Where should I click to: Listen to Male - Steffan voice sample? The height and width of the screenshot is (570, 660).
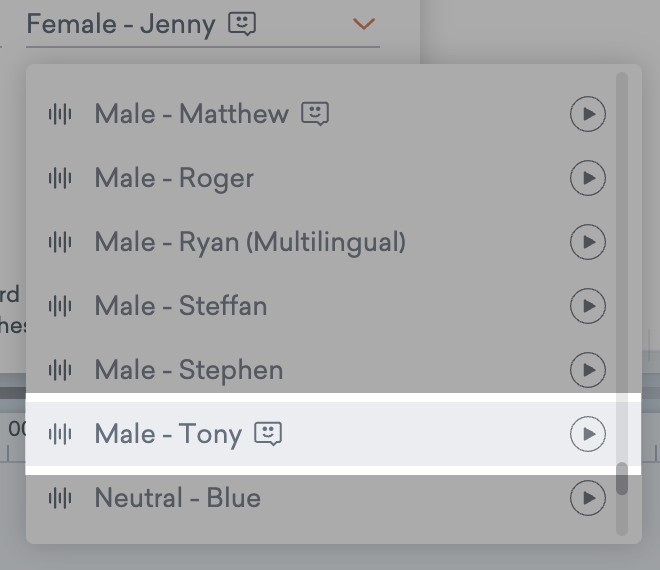point(588,306)
